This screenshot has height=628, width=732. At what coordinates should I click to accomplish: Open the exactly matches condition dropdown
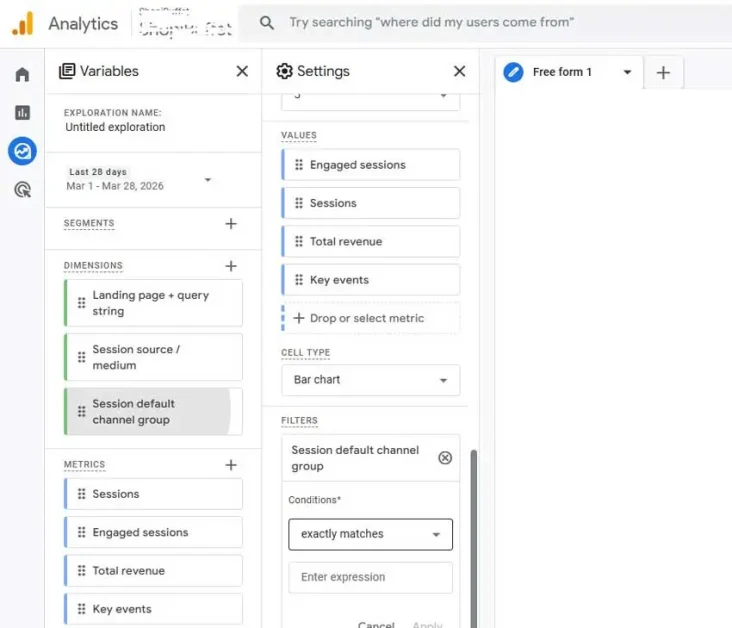pyautogui.click(x=370, y=534)
